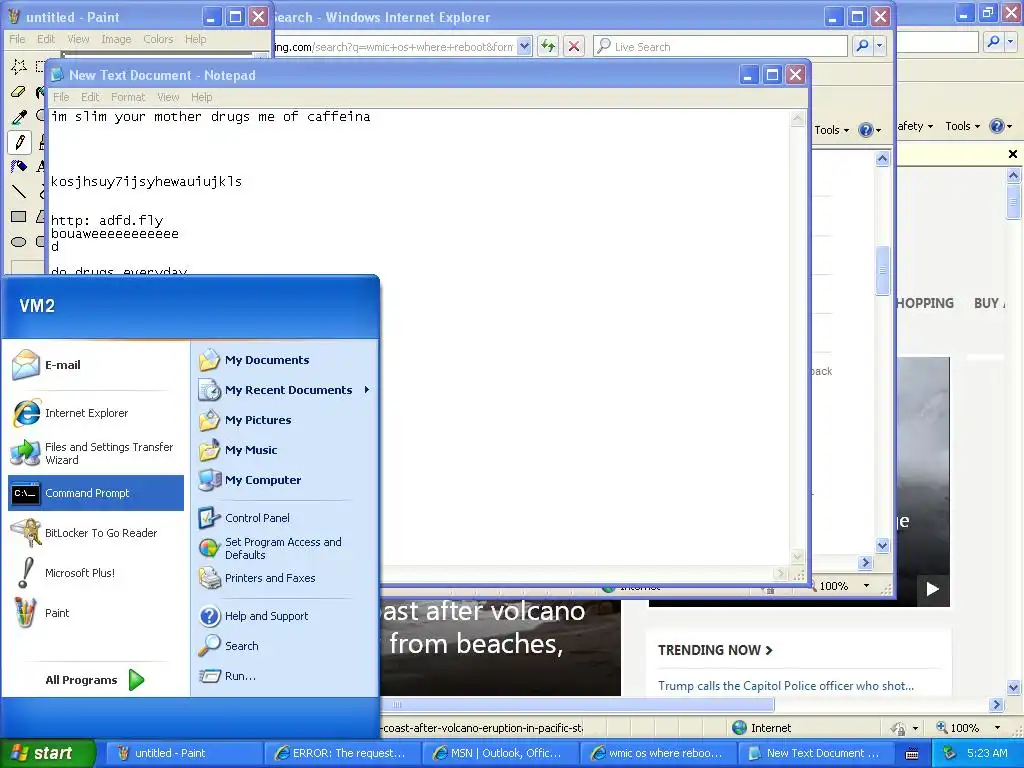Click the Start button

pos(48,753)
